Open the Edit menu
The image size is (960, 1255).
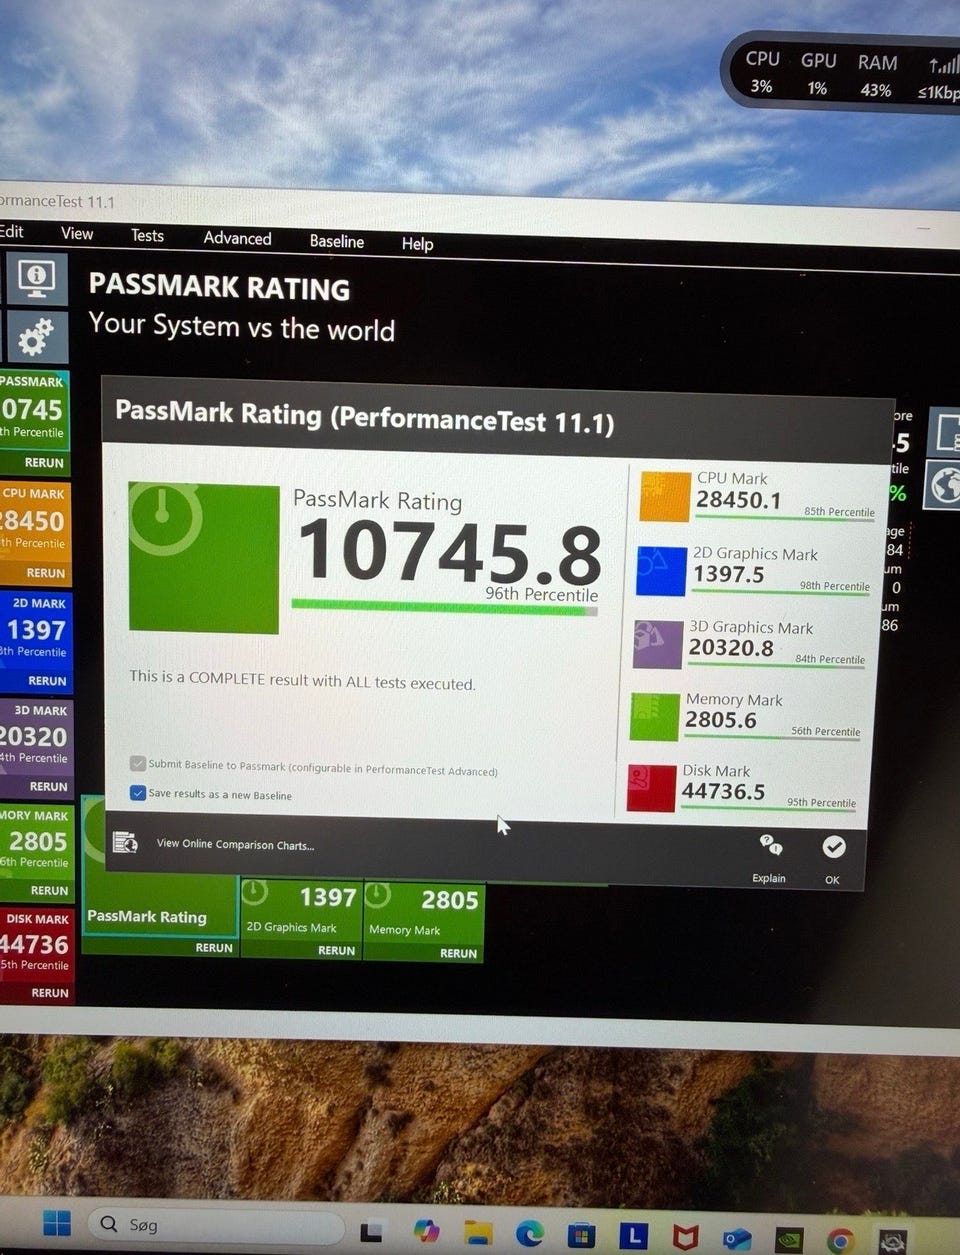click(12, 231)
